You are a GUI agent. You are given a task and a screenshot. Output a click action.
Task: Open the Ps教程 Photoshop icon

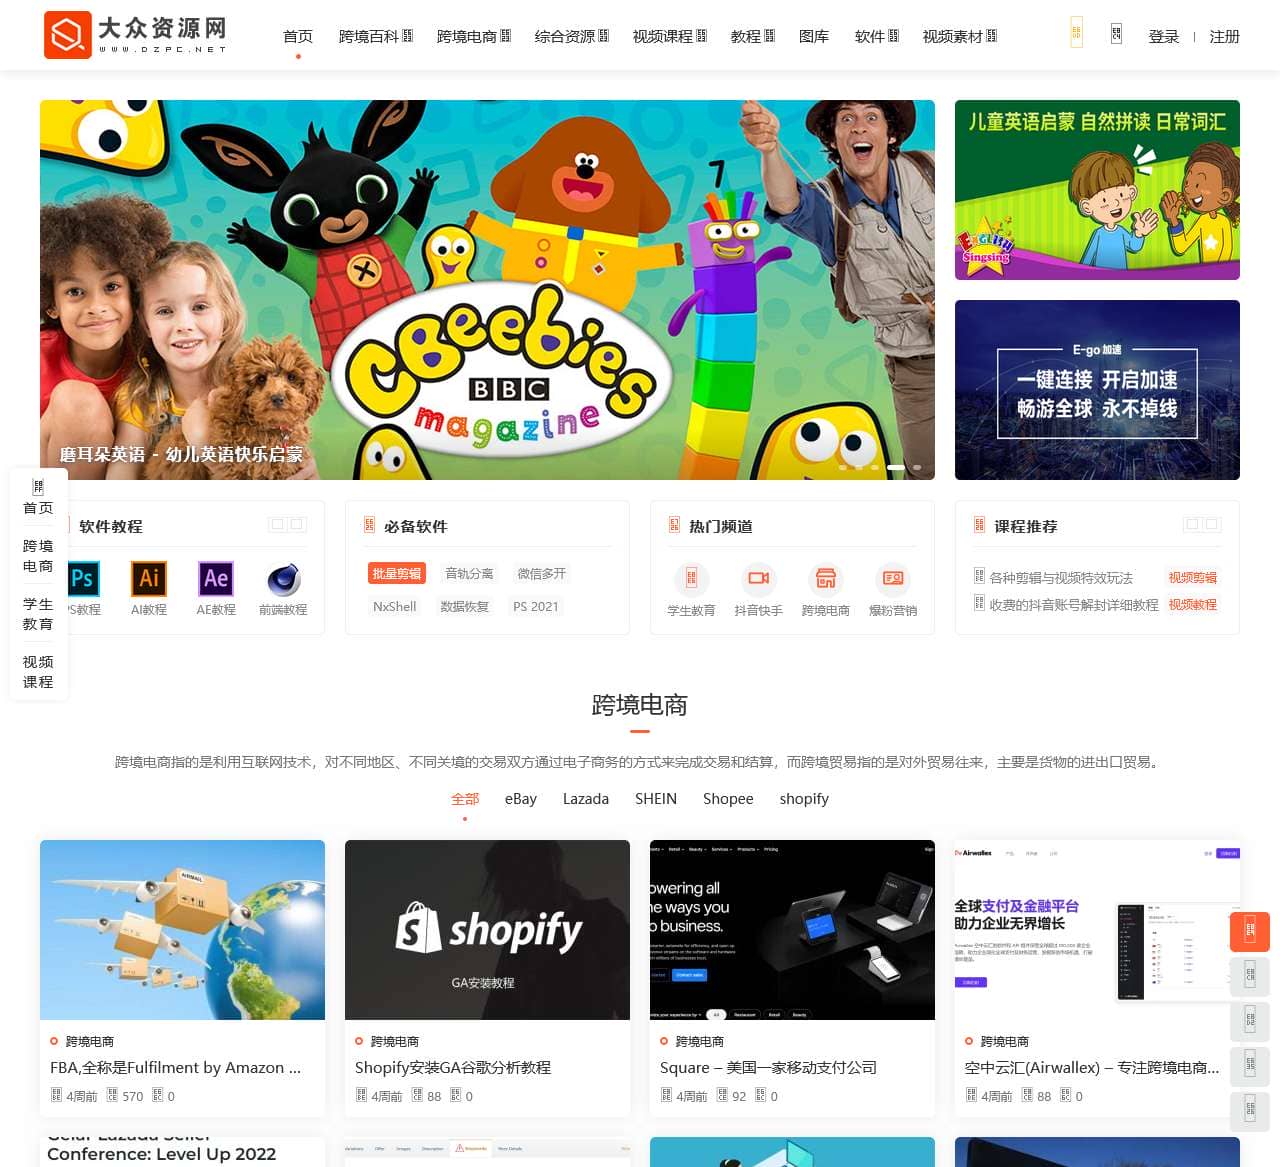click(x=83, y=579)
